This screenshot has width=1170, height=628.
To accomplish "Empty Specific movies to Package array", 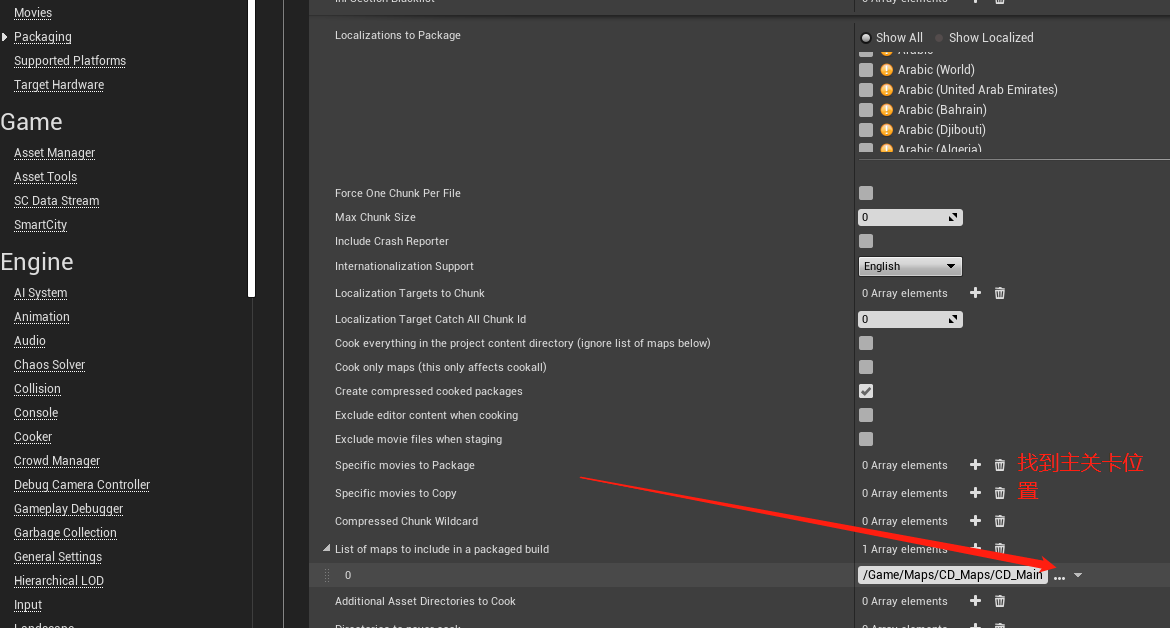I will (x=1000, y=465).
